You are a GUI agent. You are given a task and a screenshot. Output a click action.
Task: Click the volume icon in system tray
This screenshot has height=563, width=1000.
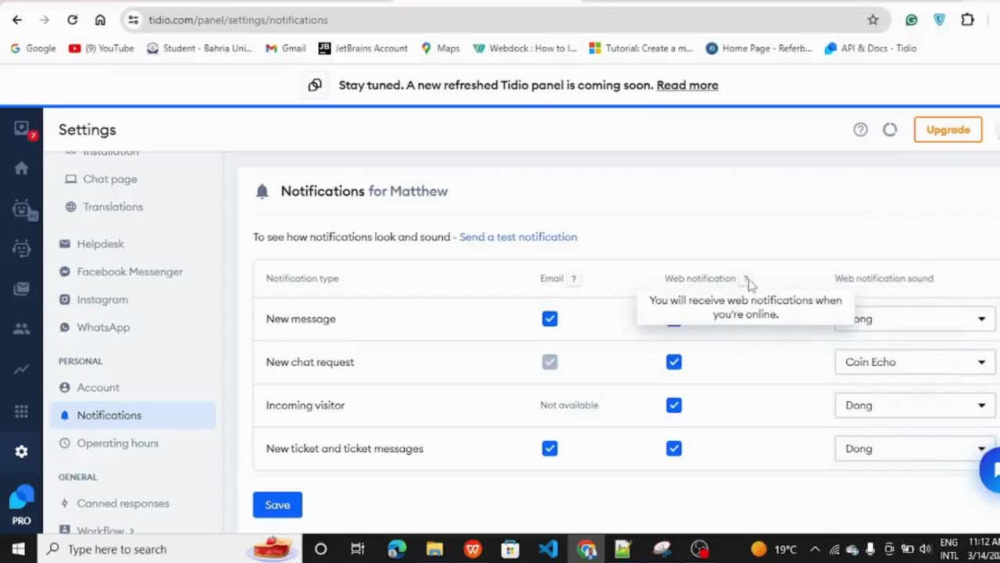[x=925, y=549]
